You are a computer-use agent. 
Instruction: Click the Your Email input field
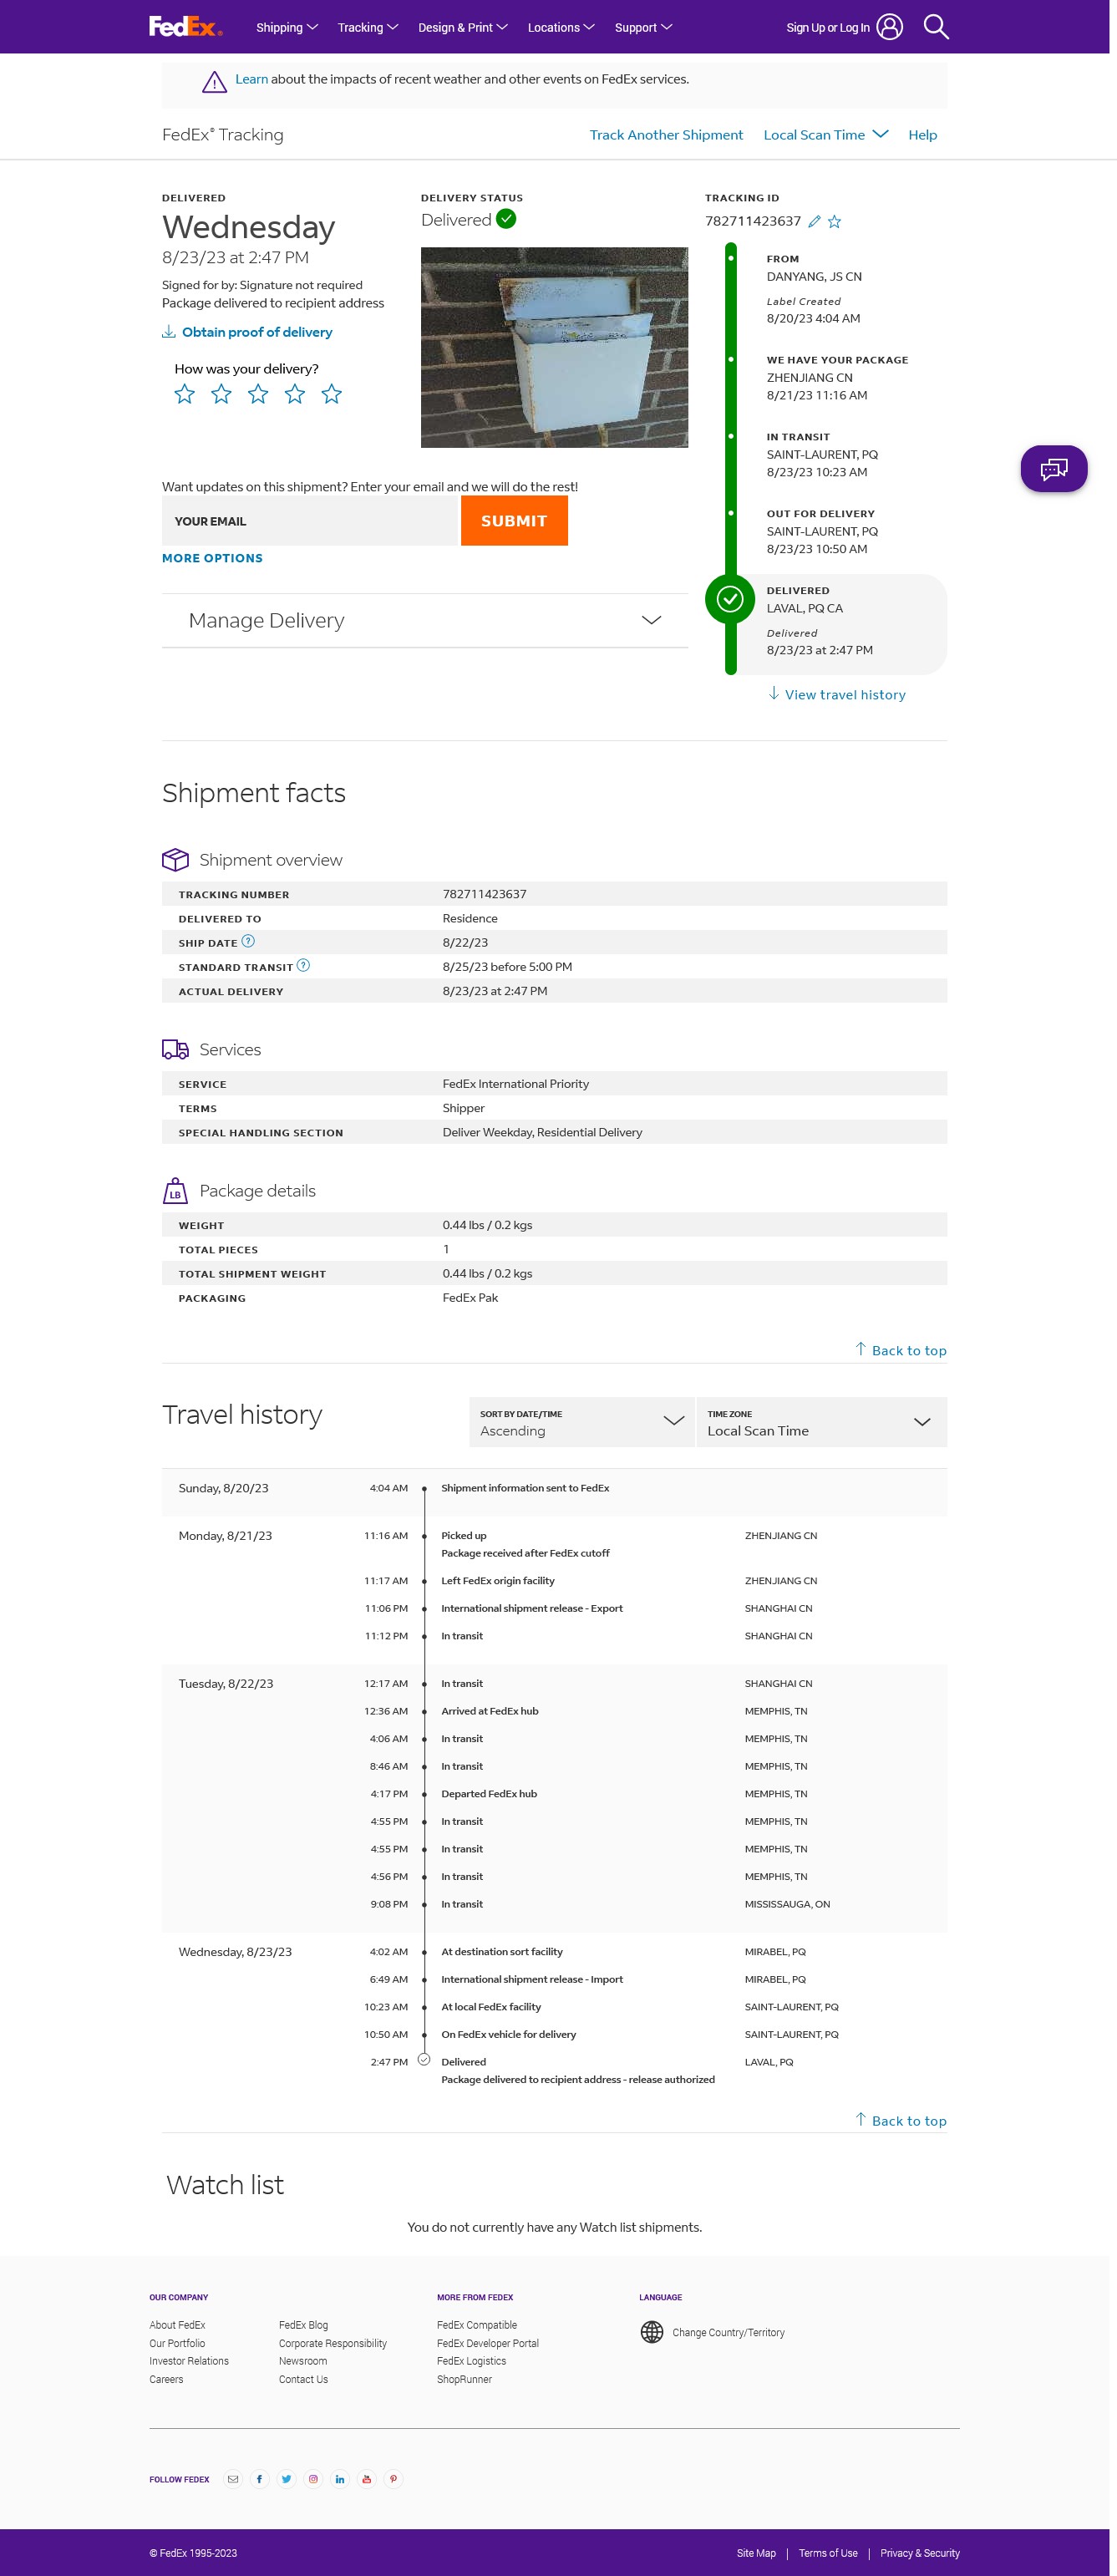pyautogui.click(x=309, y=521)
